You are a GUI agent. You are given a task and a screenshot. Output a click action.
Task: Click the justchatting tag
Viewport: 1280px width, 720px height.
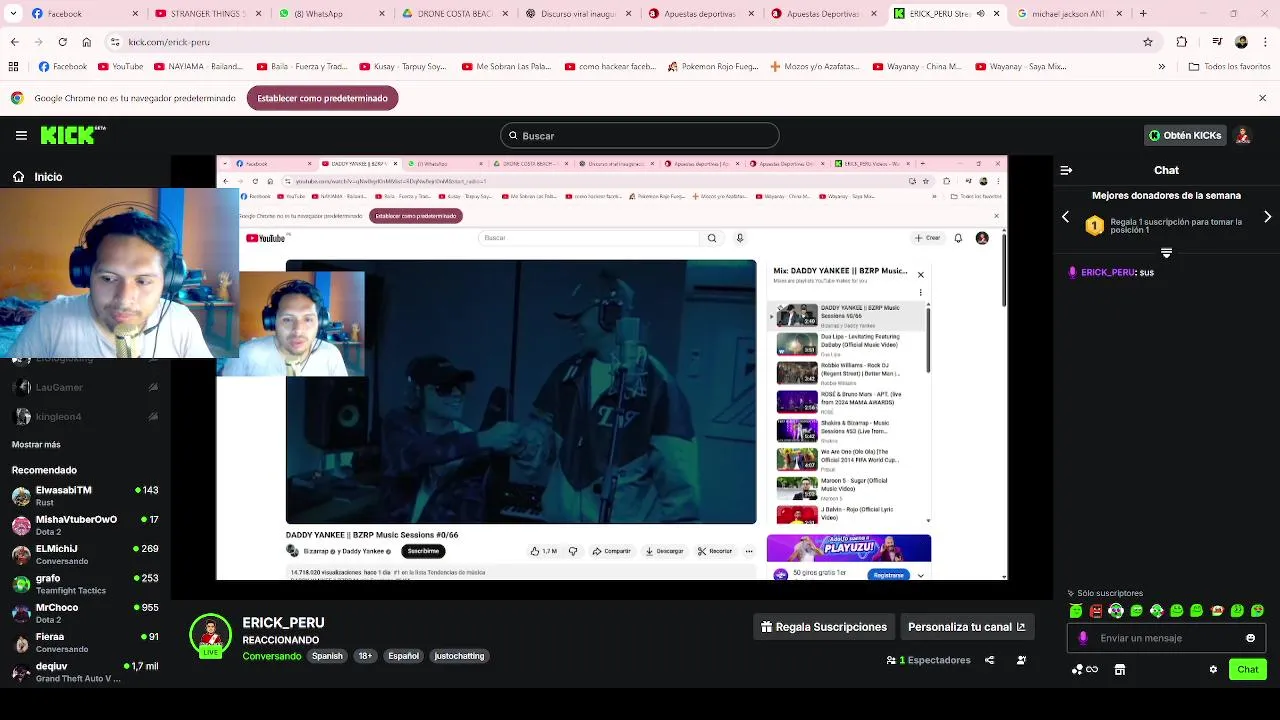[x=460, y=656]
